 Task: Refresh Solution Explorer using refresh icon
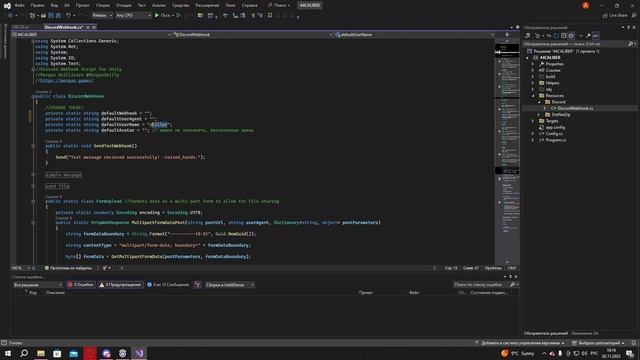pyautogui.click(x=556, y=36)
